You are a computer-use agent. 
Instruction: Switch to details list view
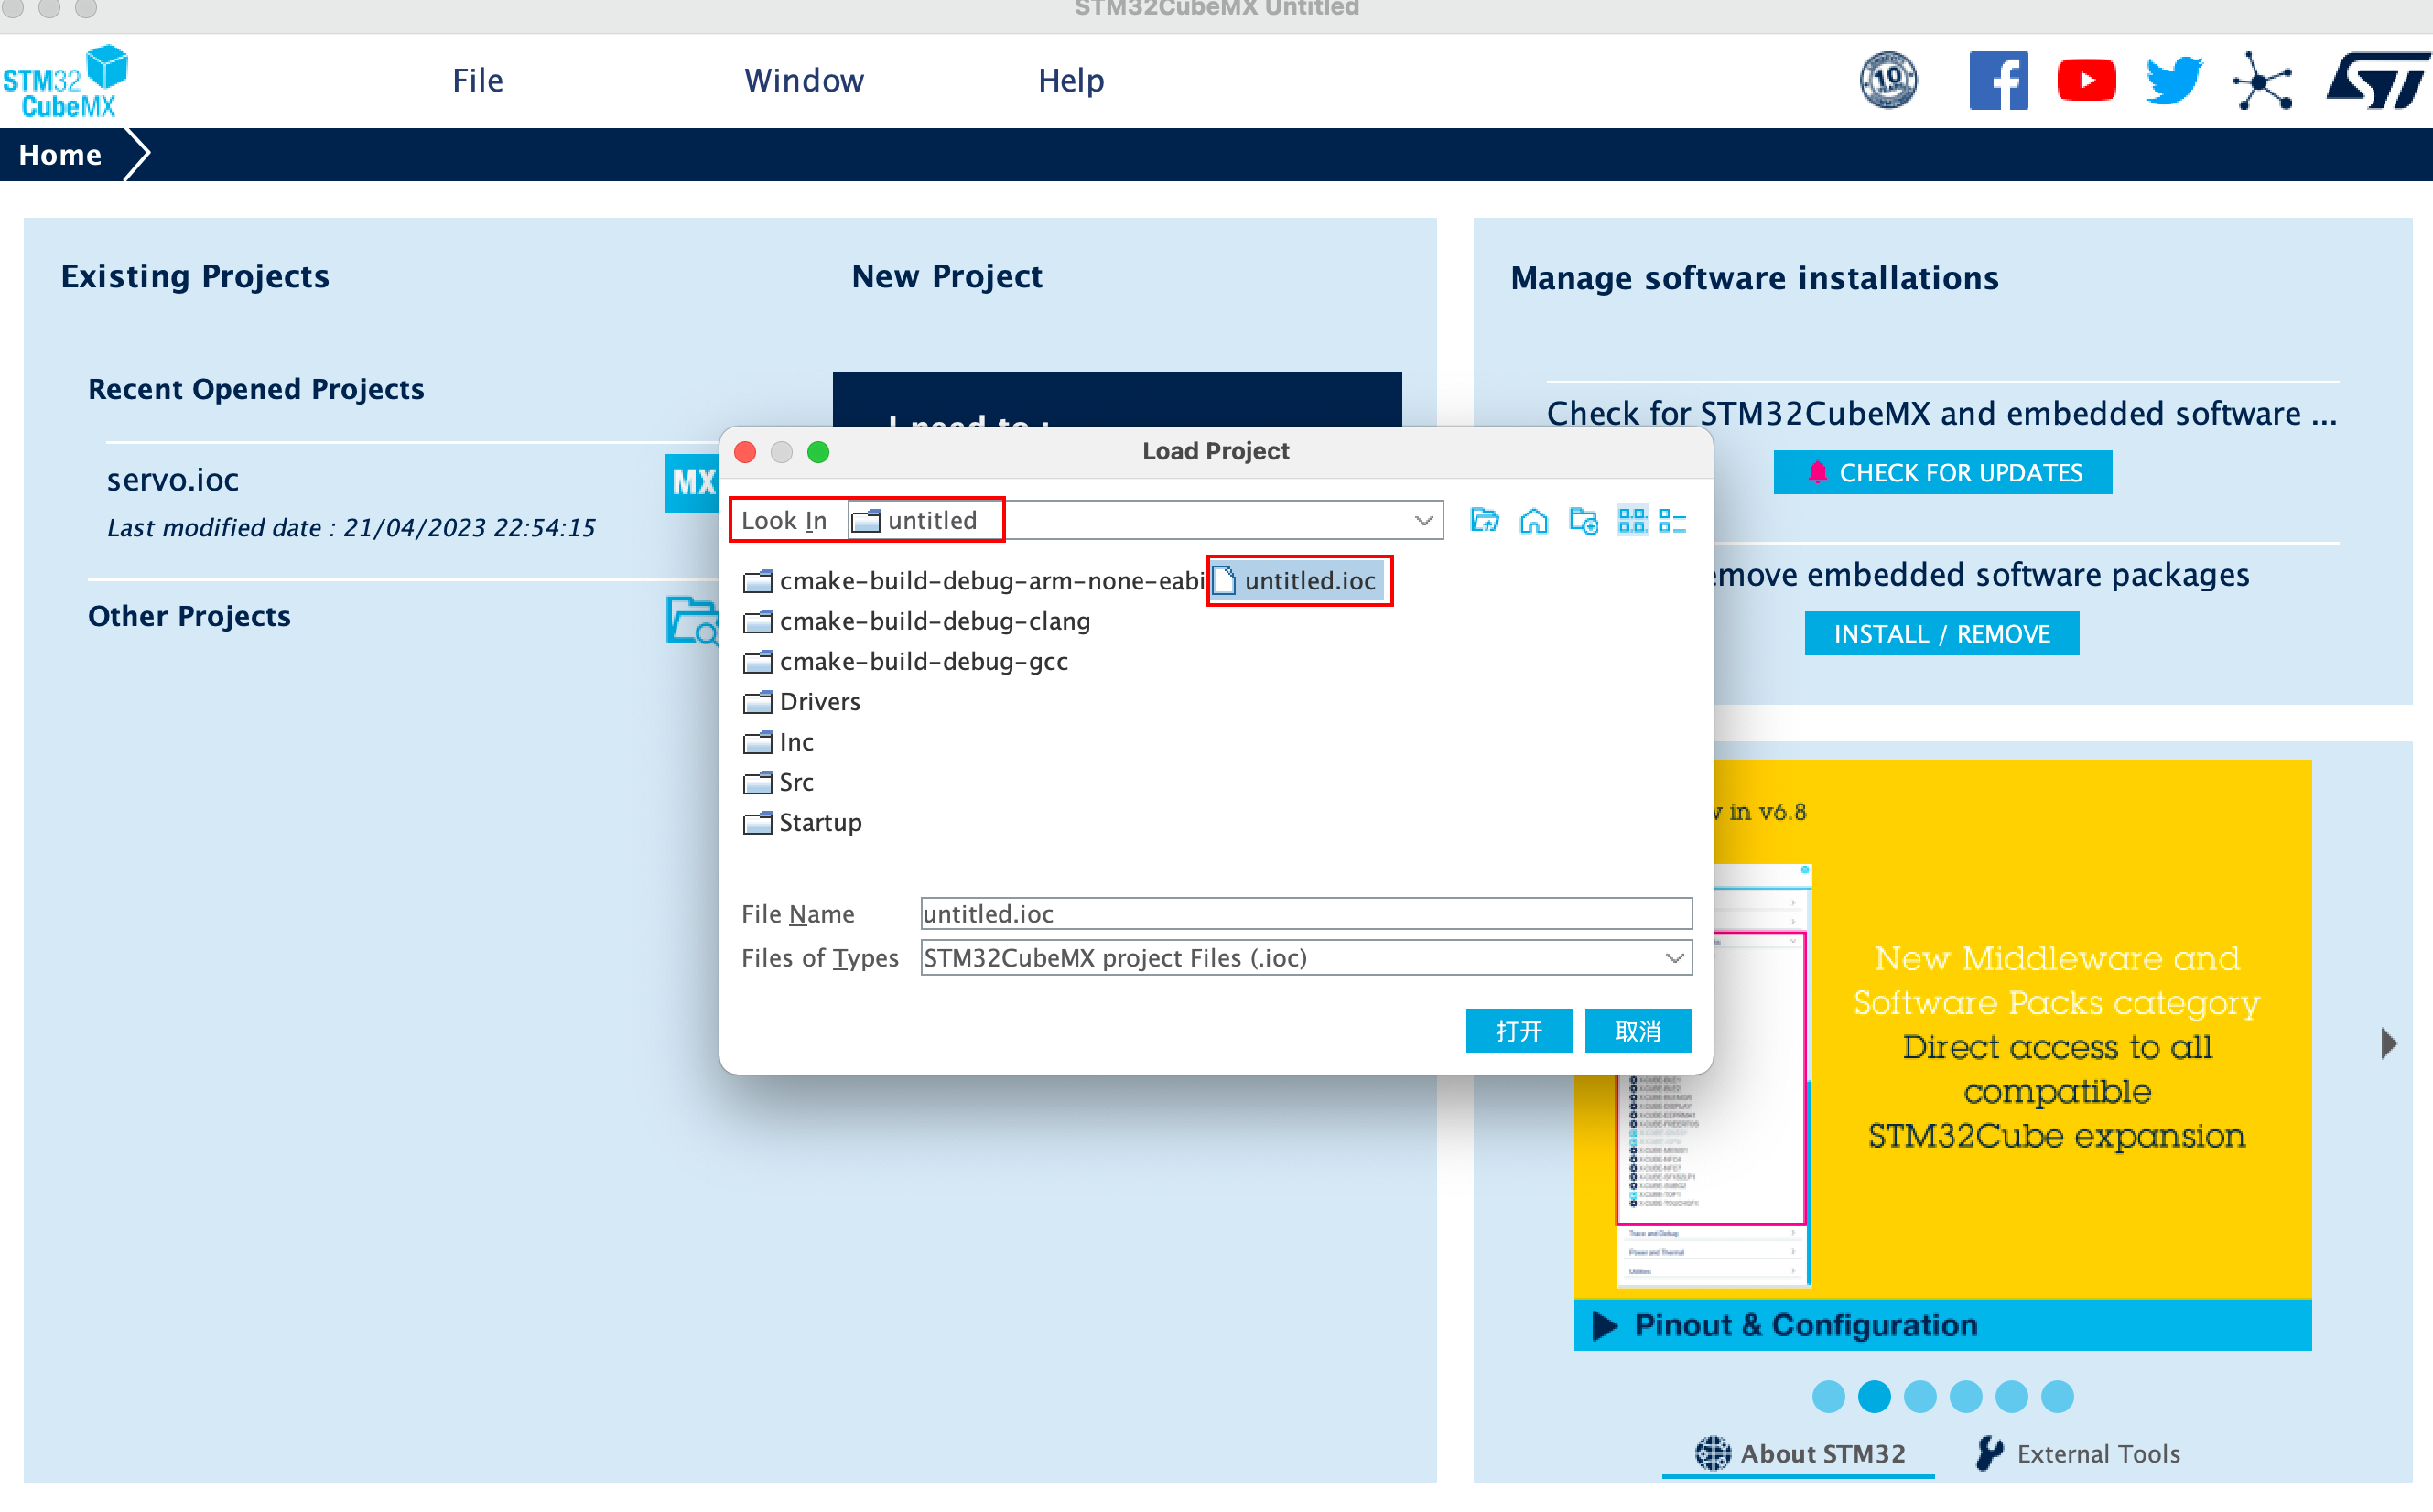coord(1672,520)
